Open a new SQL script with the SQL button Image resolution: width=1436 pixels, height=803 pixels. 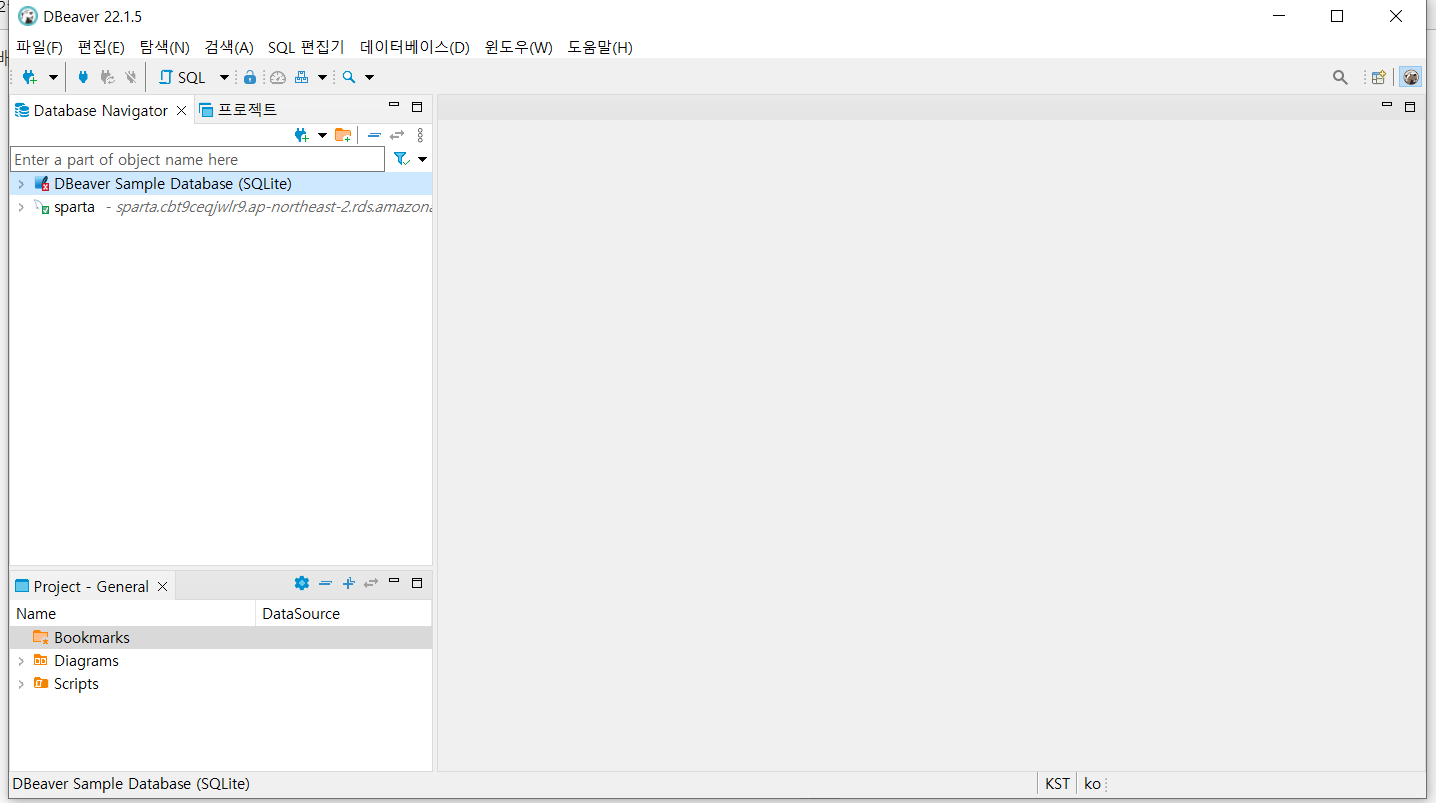(181, 77)
